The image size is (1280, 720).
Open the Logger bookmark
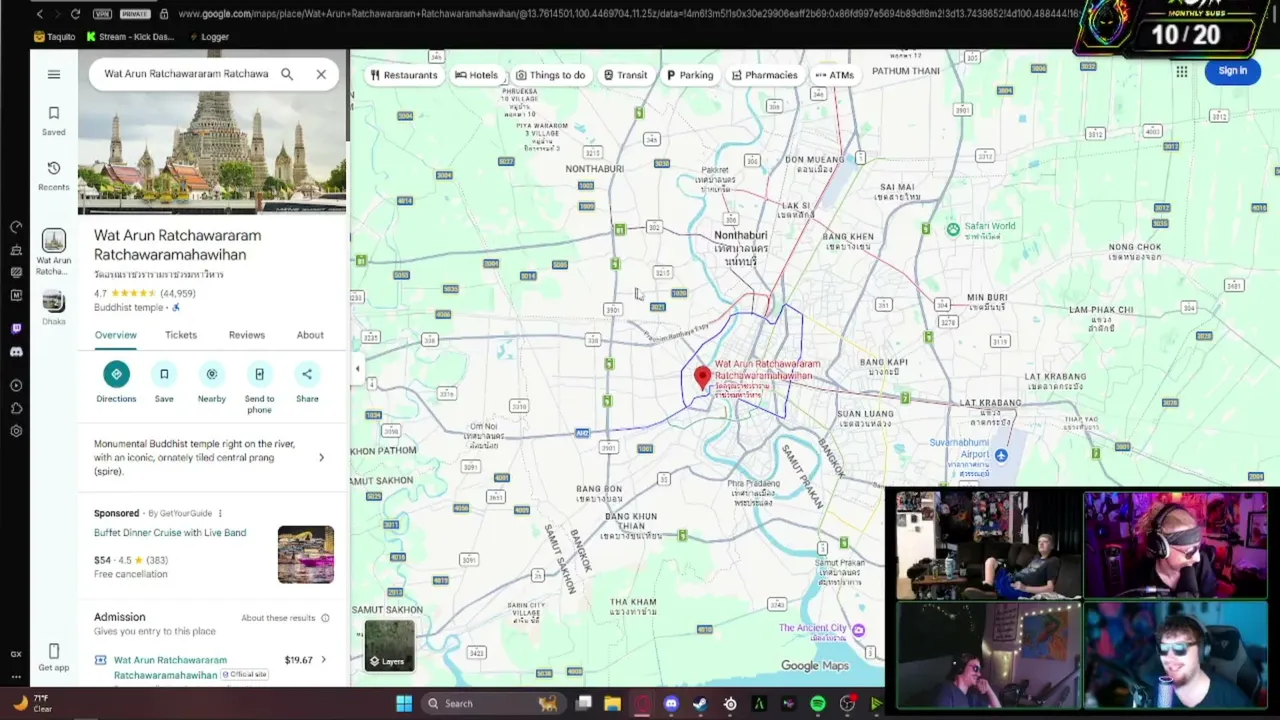pyautogui.click(x=207, y=37)
